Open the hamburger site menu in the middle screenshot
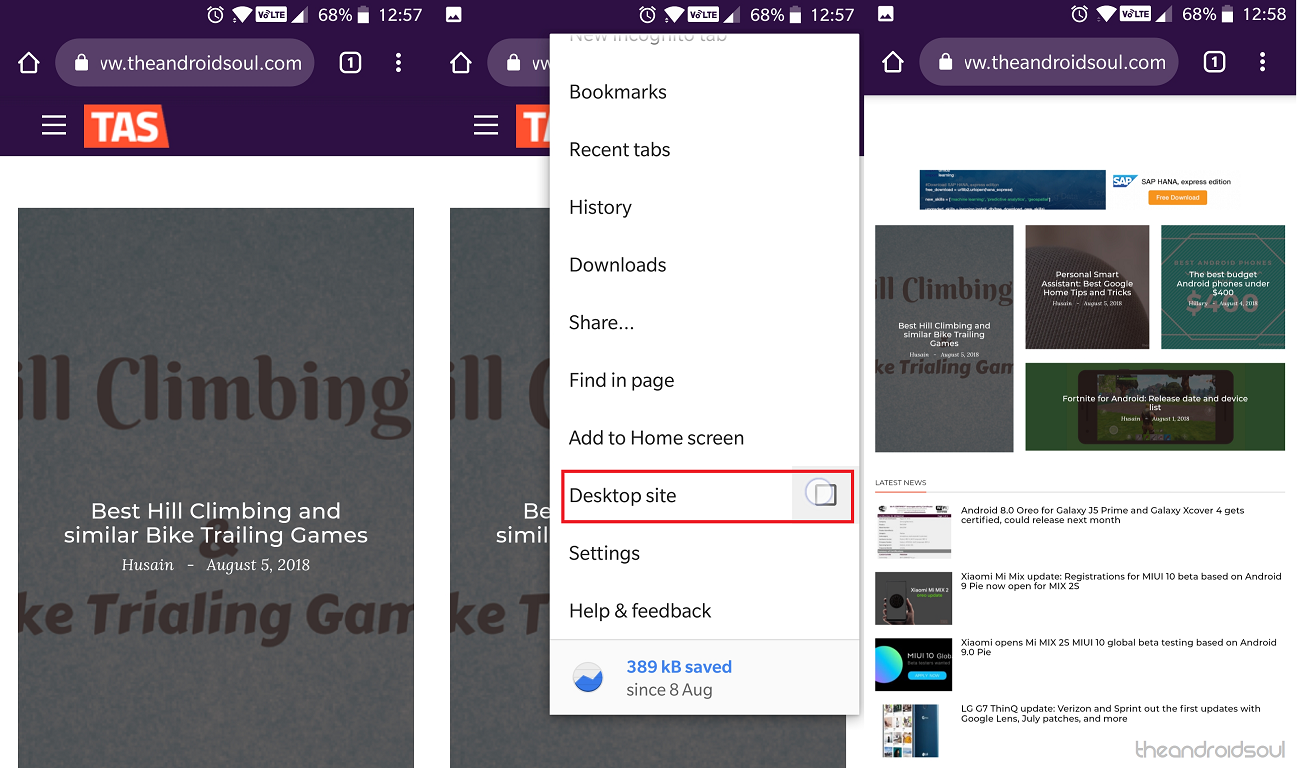 [x=486, y=125]
